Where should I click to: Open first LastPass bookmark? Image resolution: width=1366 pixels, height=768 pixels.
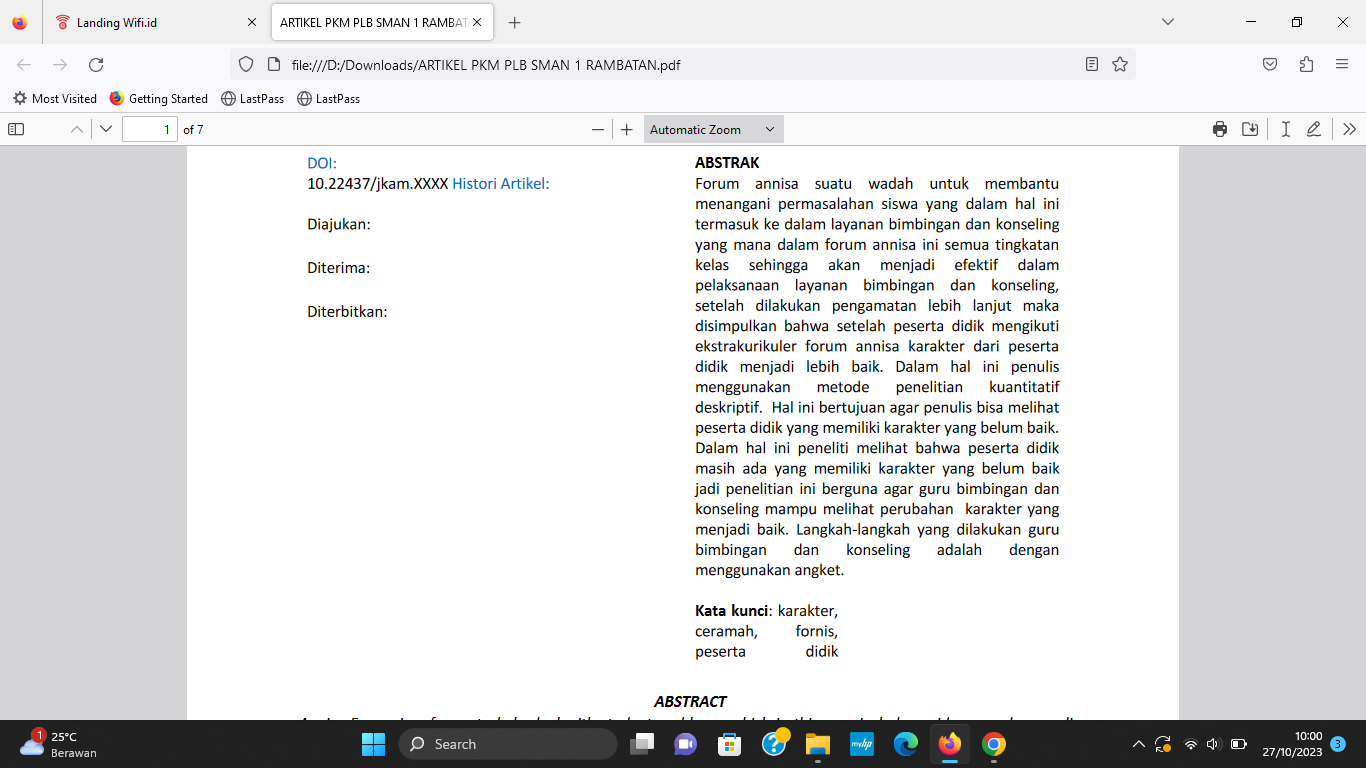[253, 99]
